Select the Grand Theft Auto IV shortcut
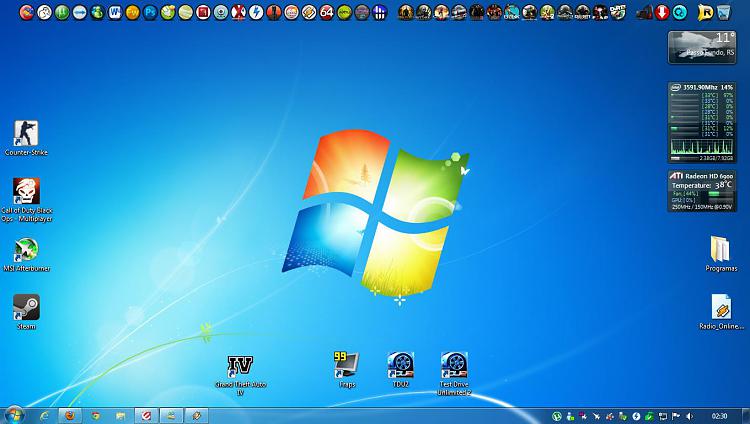 coord(240,375)
